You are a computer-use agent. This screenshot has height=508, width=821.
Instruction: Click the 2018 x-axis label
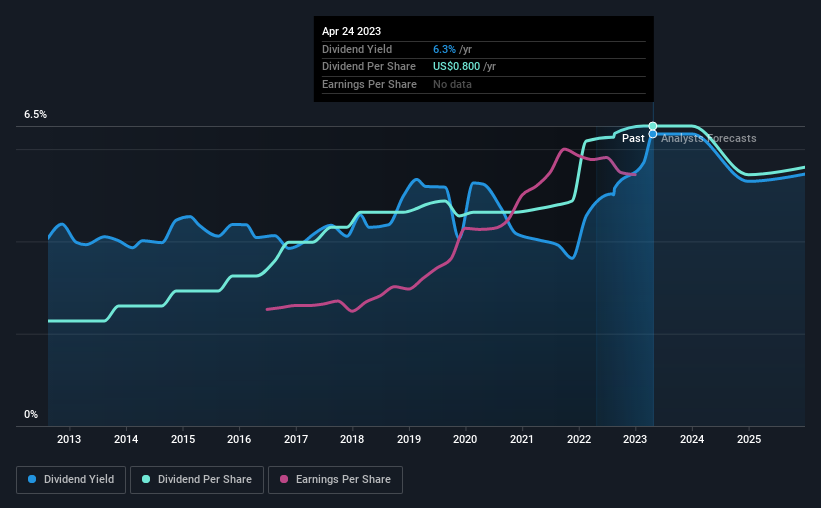click(352, 439)
